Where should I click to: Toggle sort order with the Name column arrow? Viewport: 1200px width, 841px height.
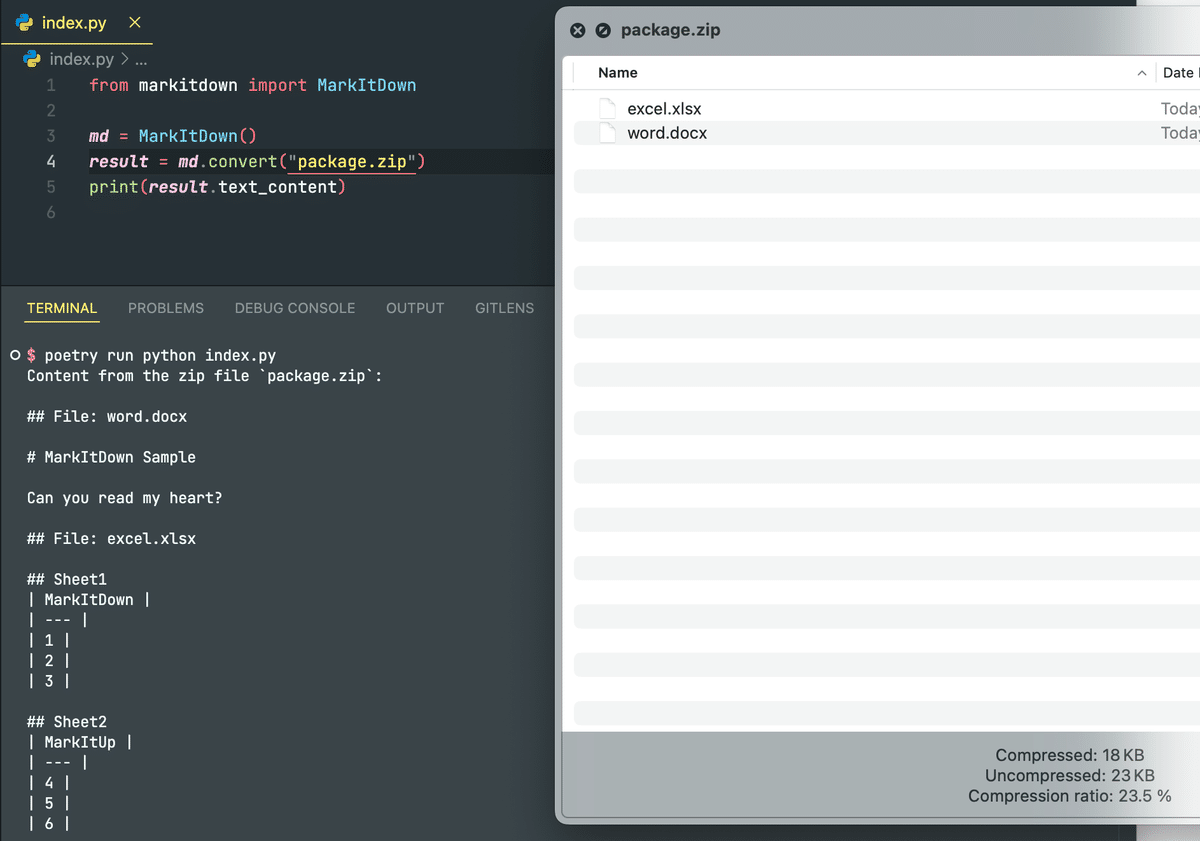pos(1142,73)
